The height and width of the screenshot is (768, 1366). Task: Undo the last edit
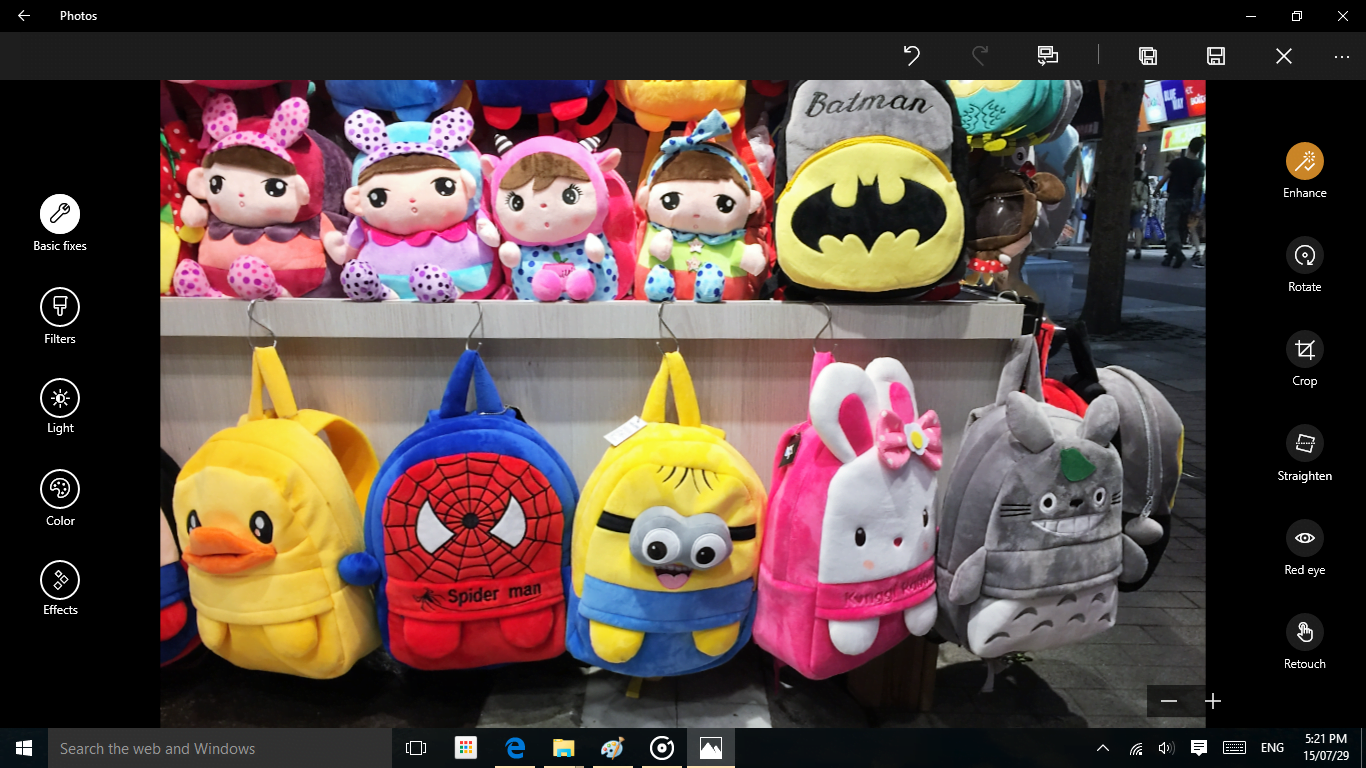point(911,56)
